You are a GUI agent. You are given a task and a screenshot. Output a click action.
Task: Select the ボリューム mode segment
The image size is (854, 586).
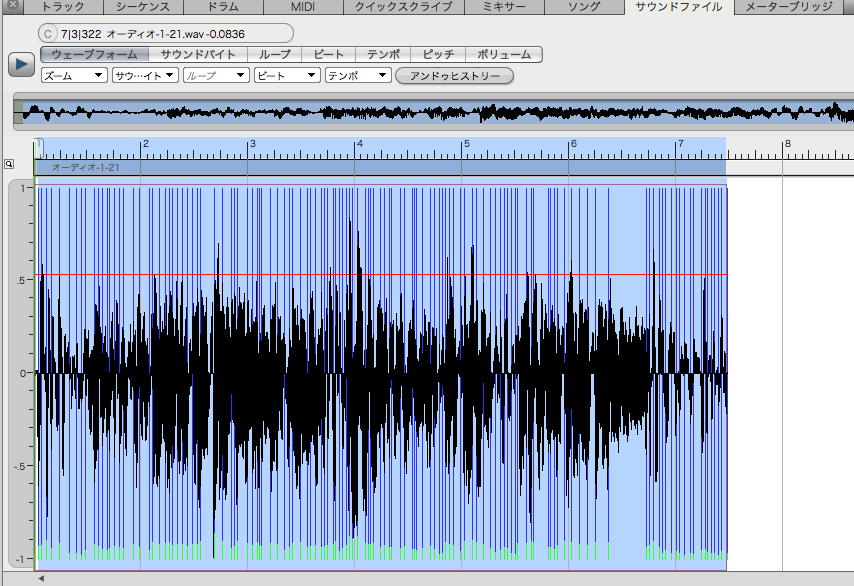[x=504, y=54]
